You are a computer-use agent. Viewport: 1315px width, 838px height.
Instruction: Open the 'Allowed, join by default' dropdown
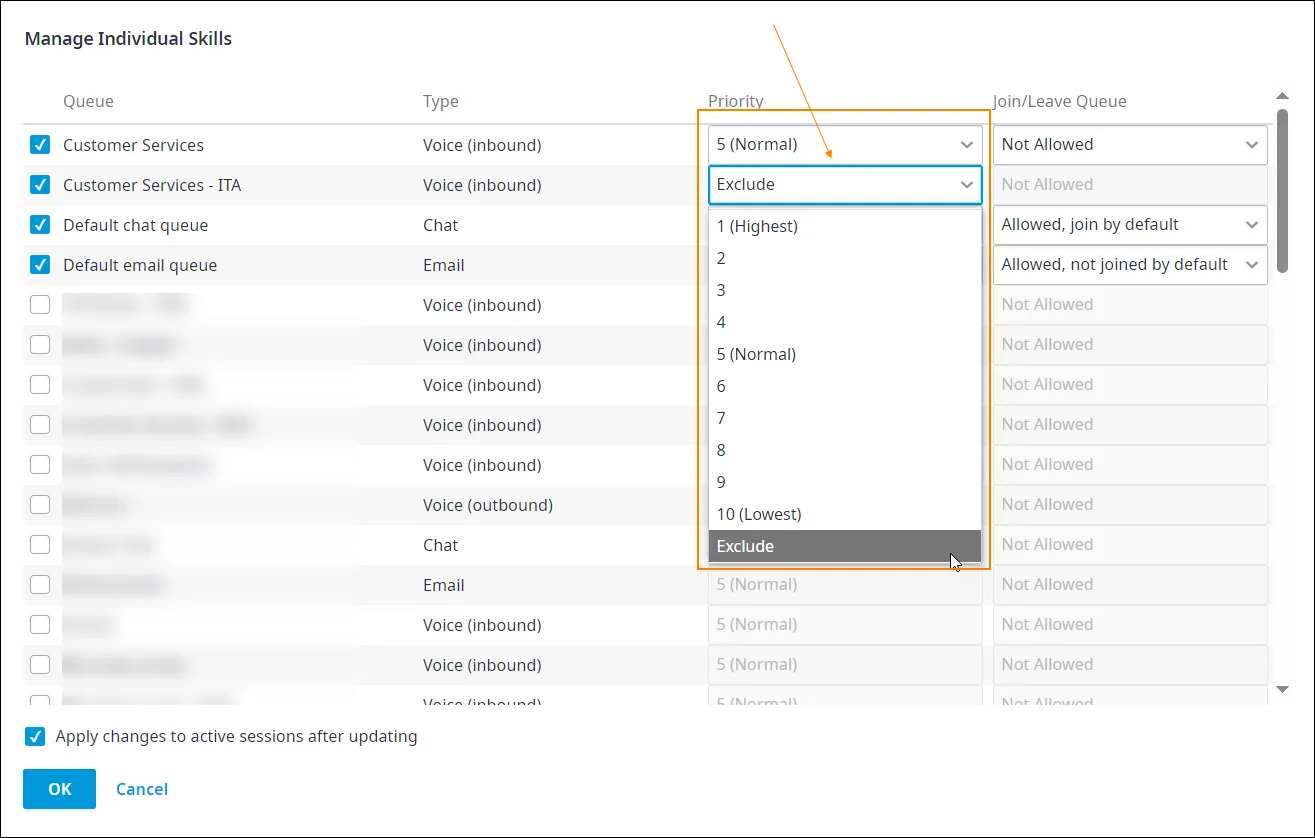coord(1130,224)
